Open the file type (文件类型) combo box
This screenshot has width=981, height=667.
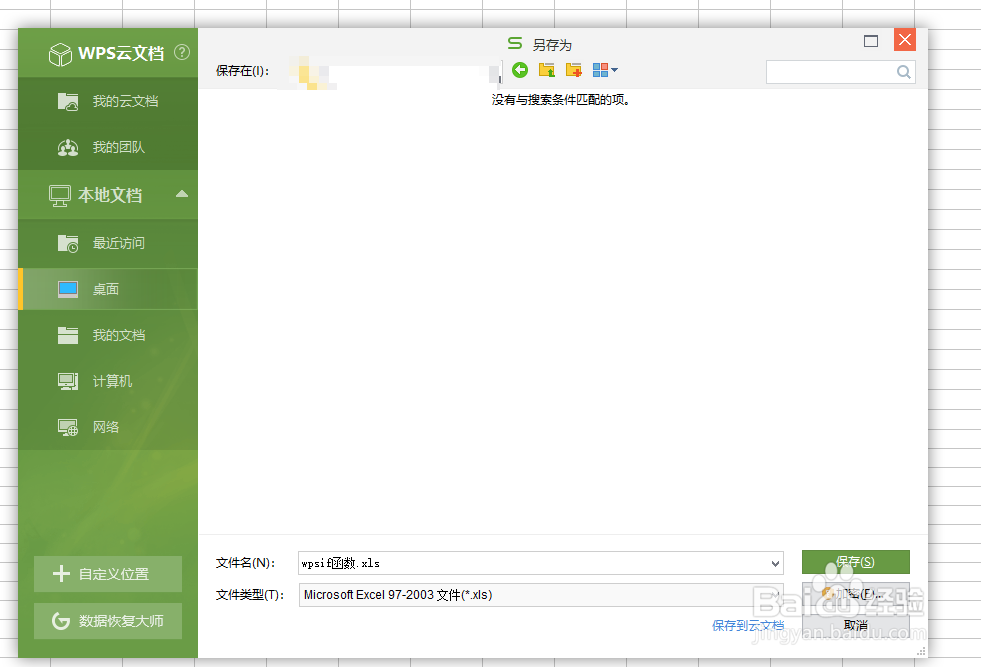(x=541, y=595)
